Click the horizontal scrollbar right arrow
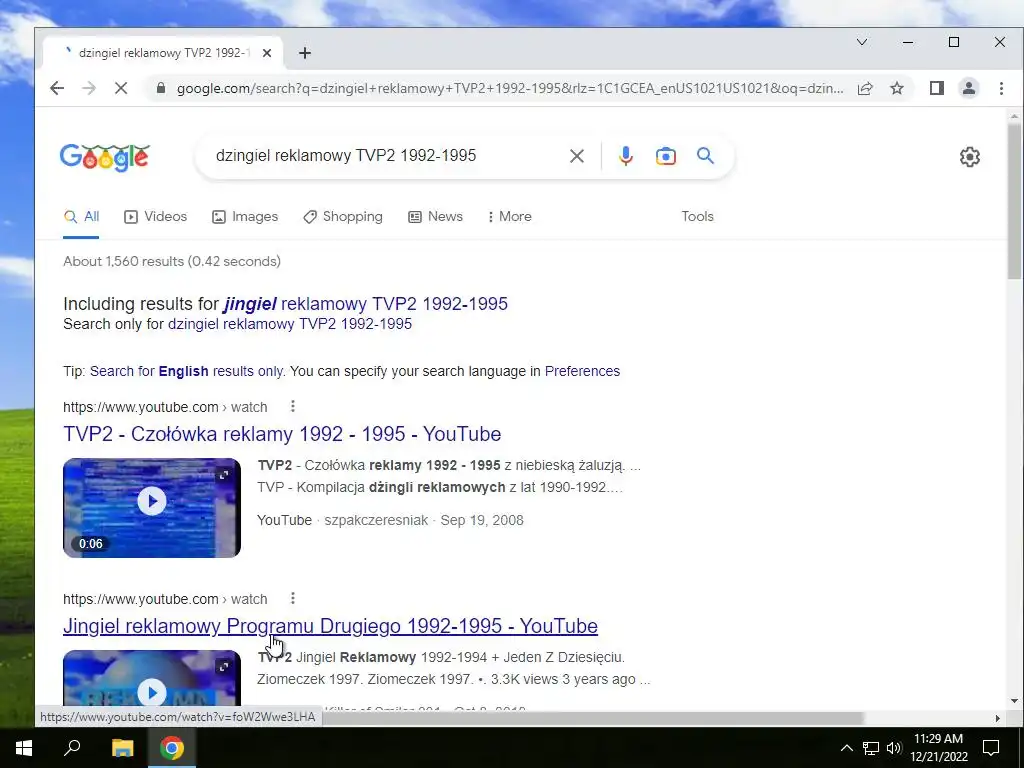 click(x=997, y=718)
